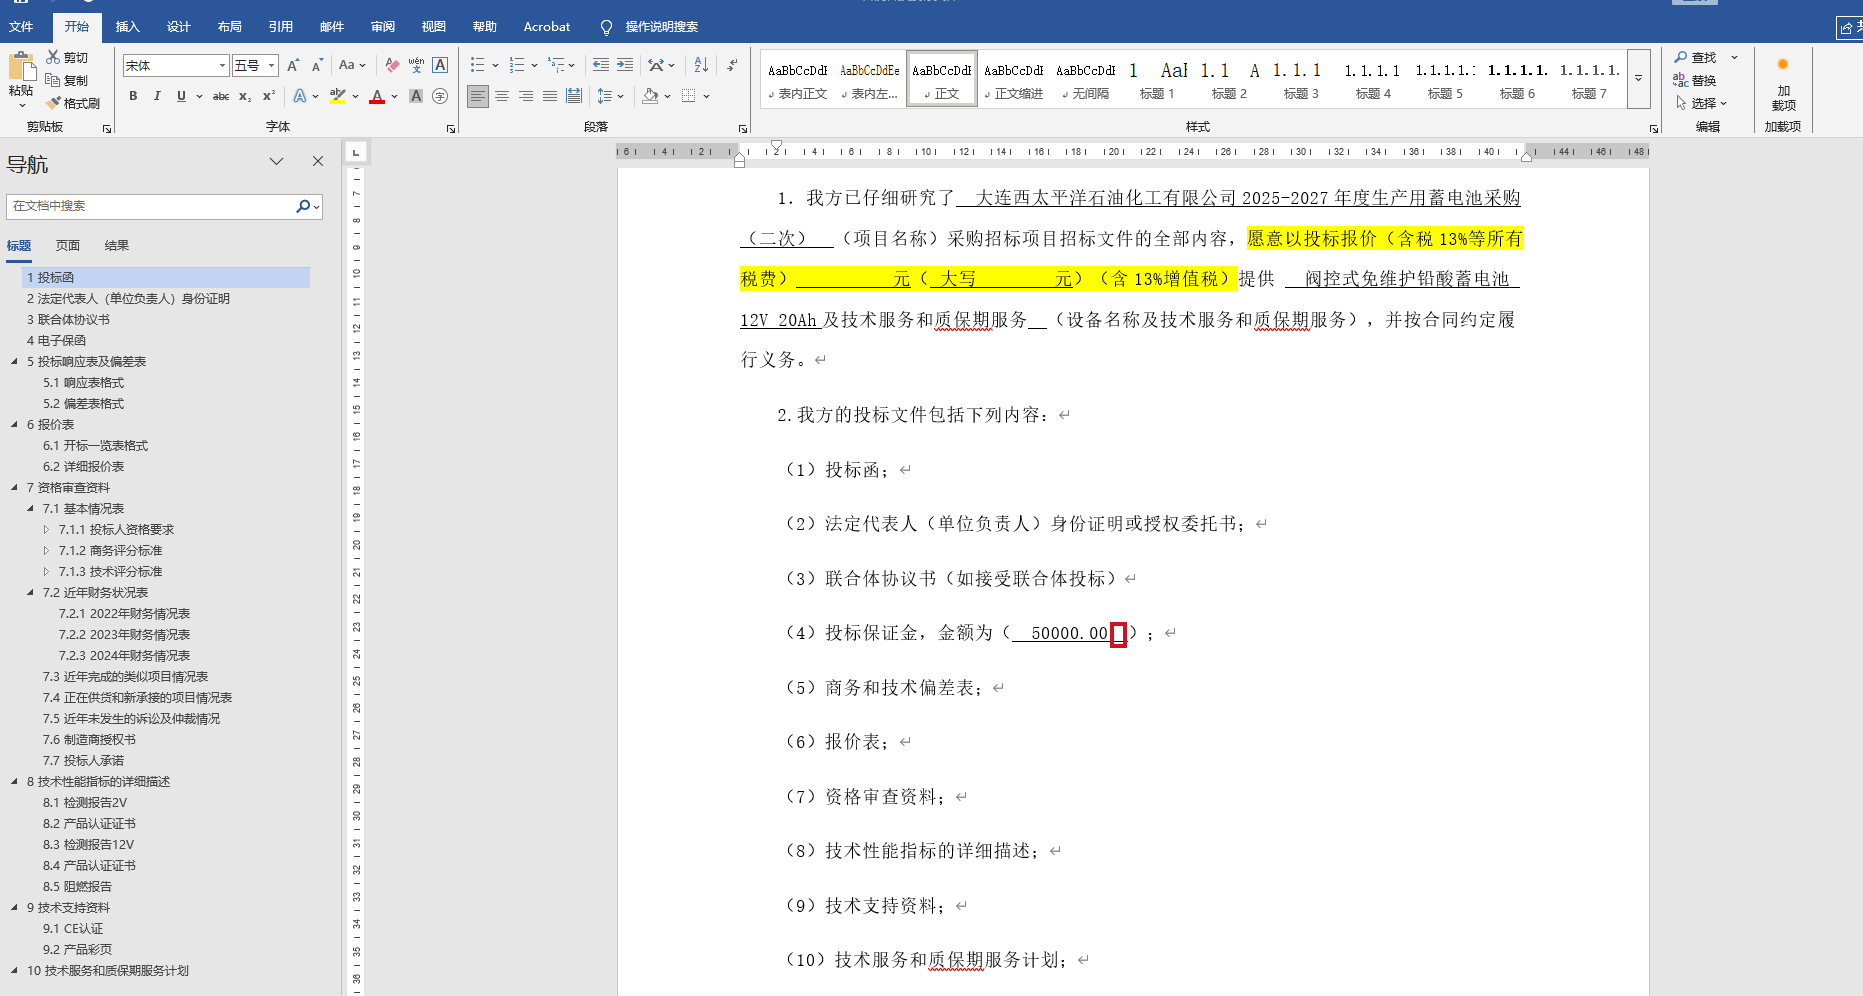Open the font name dropdown (宋体)
Viewport: 1863px width, 996px height.
tap(222, 66)
